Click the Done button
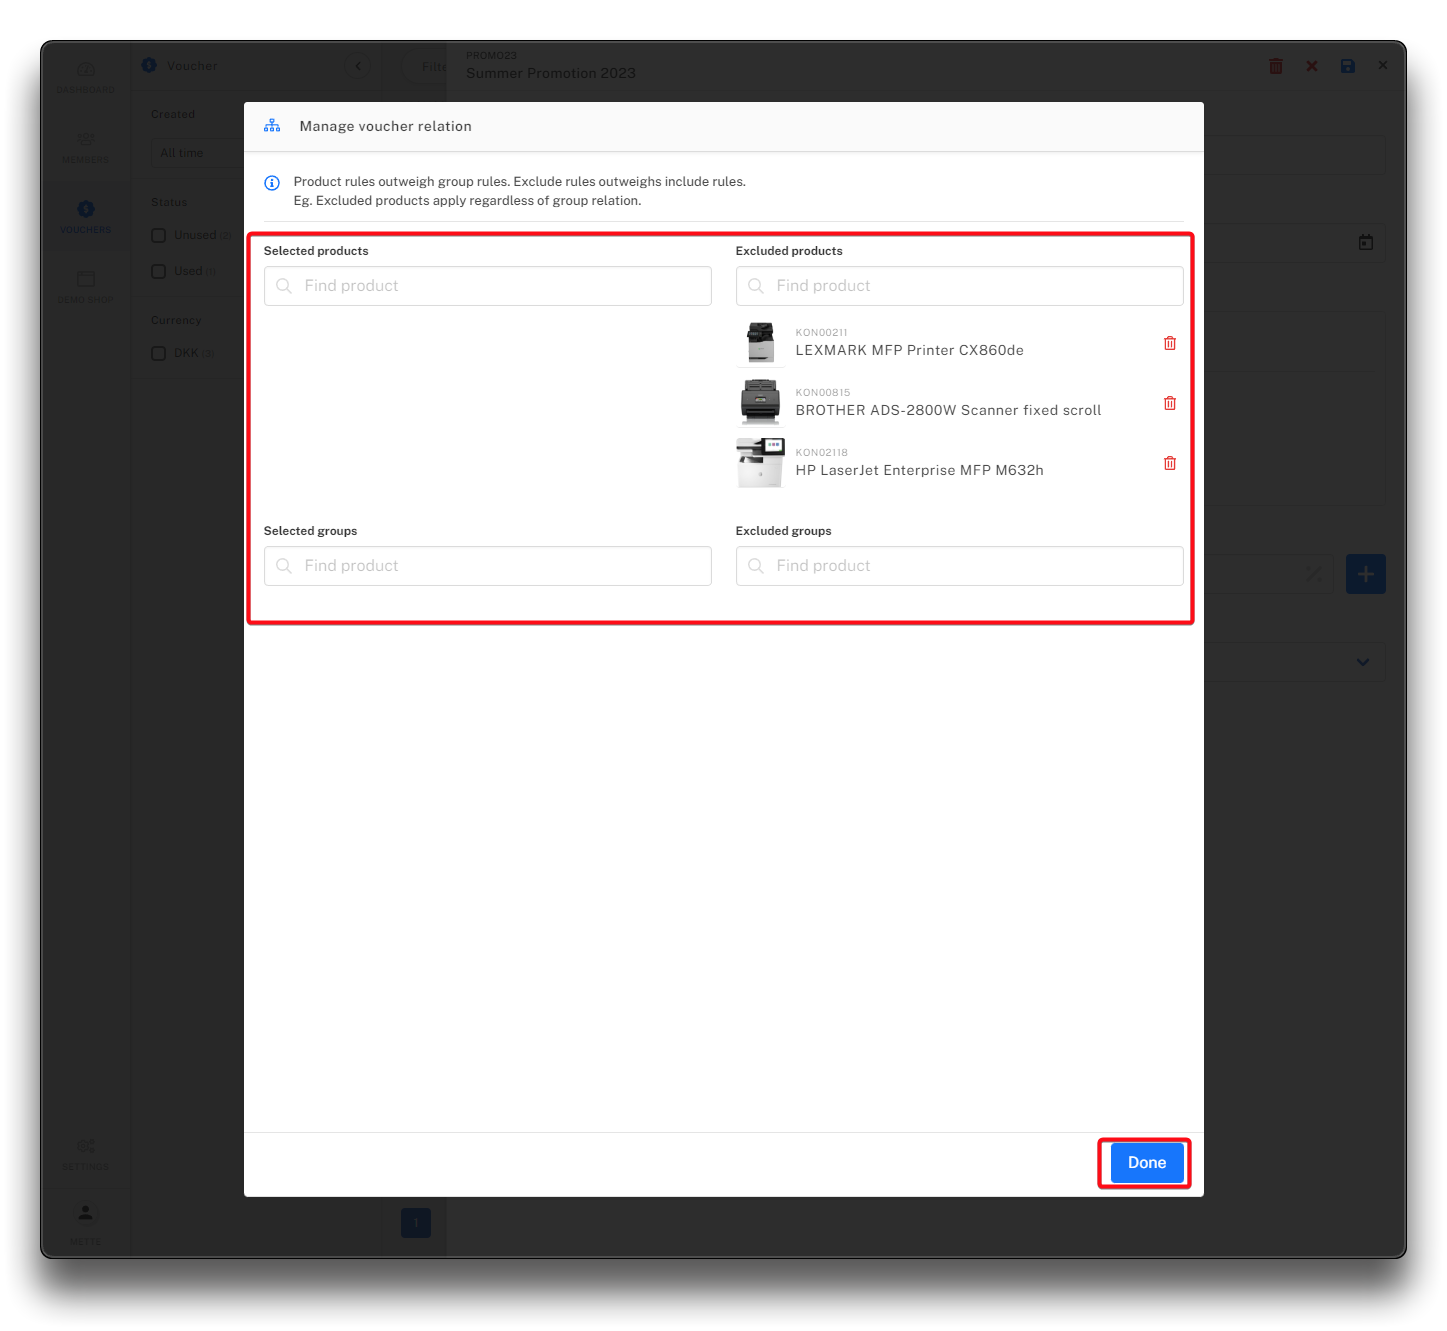 [x=1146, y=1162]
